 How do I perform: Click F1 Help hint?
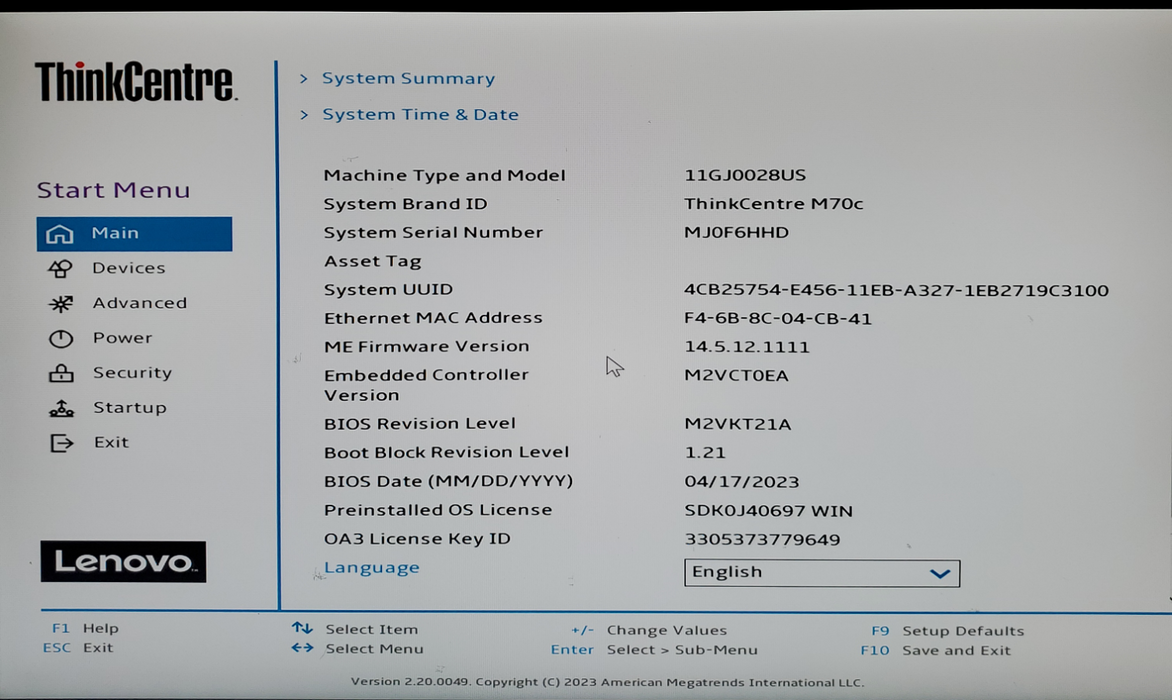tap(85, 628)
